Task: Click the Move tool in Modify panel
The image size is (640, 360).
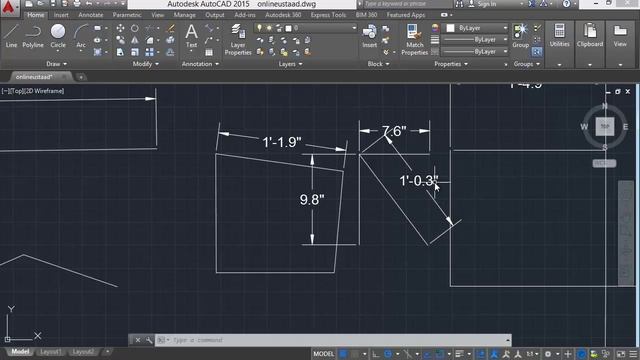Action: click(x=120, y=28)
